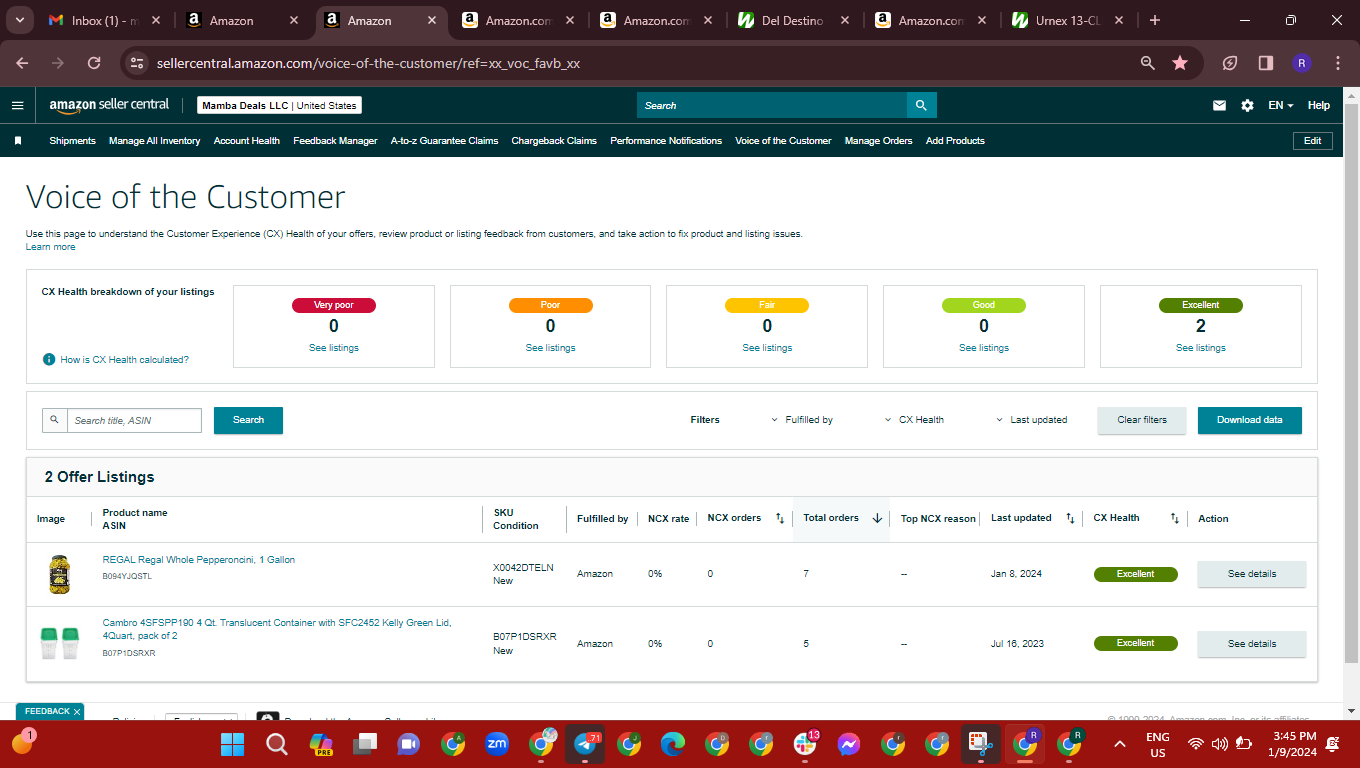Open Slack from the taskbar
This screenshot has height=768, width=1360.
coord(805,744)
